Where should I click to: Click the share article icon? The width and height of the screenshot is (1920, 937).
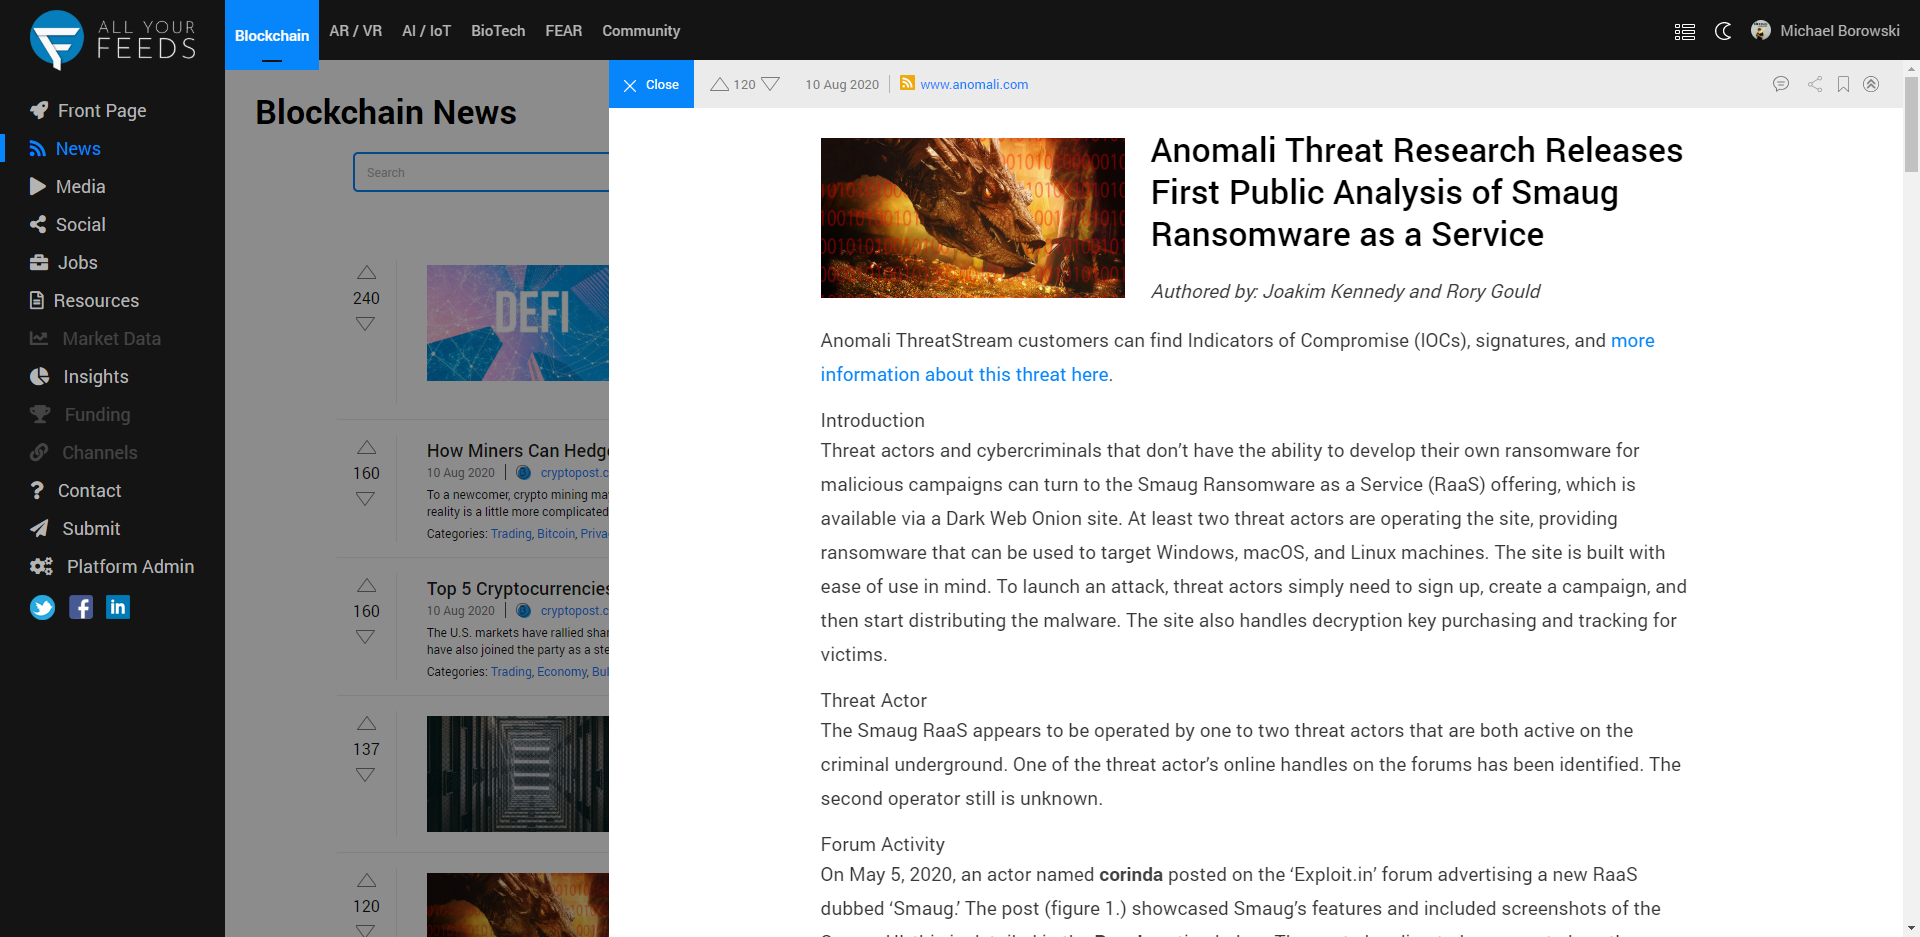tap(1814, 84)
